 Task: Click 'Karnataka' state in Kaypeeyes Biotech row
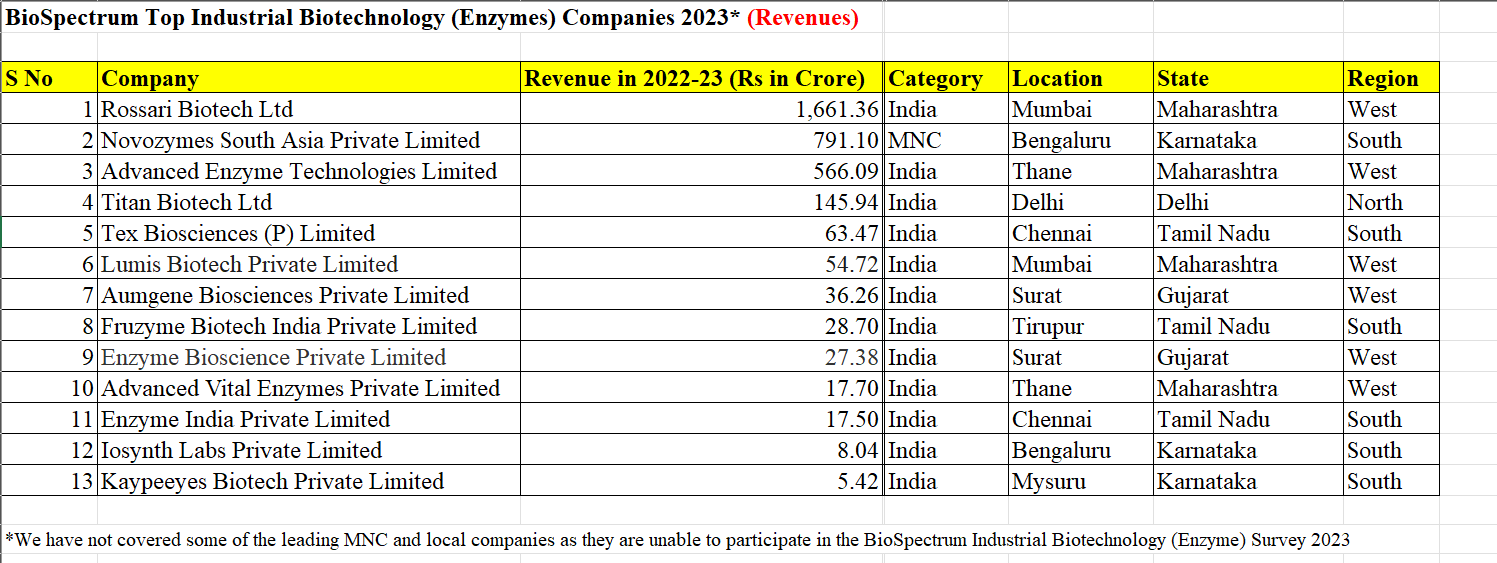(1249, 481)
